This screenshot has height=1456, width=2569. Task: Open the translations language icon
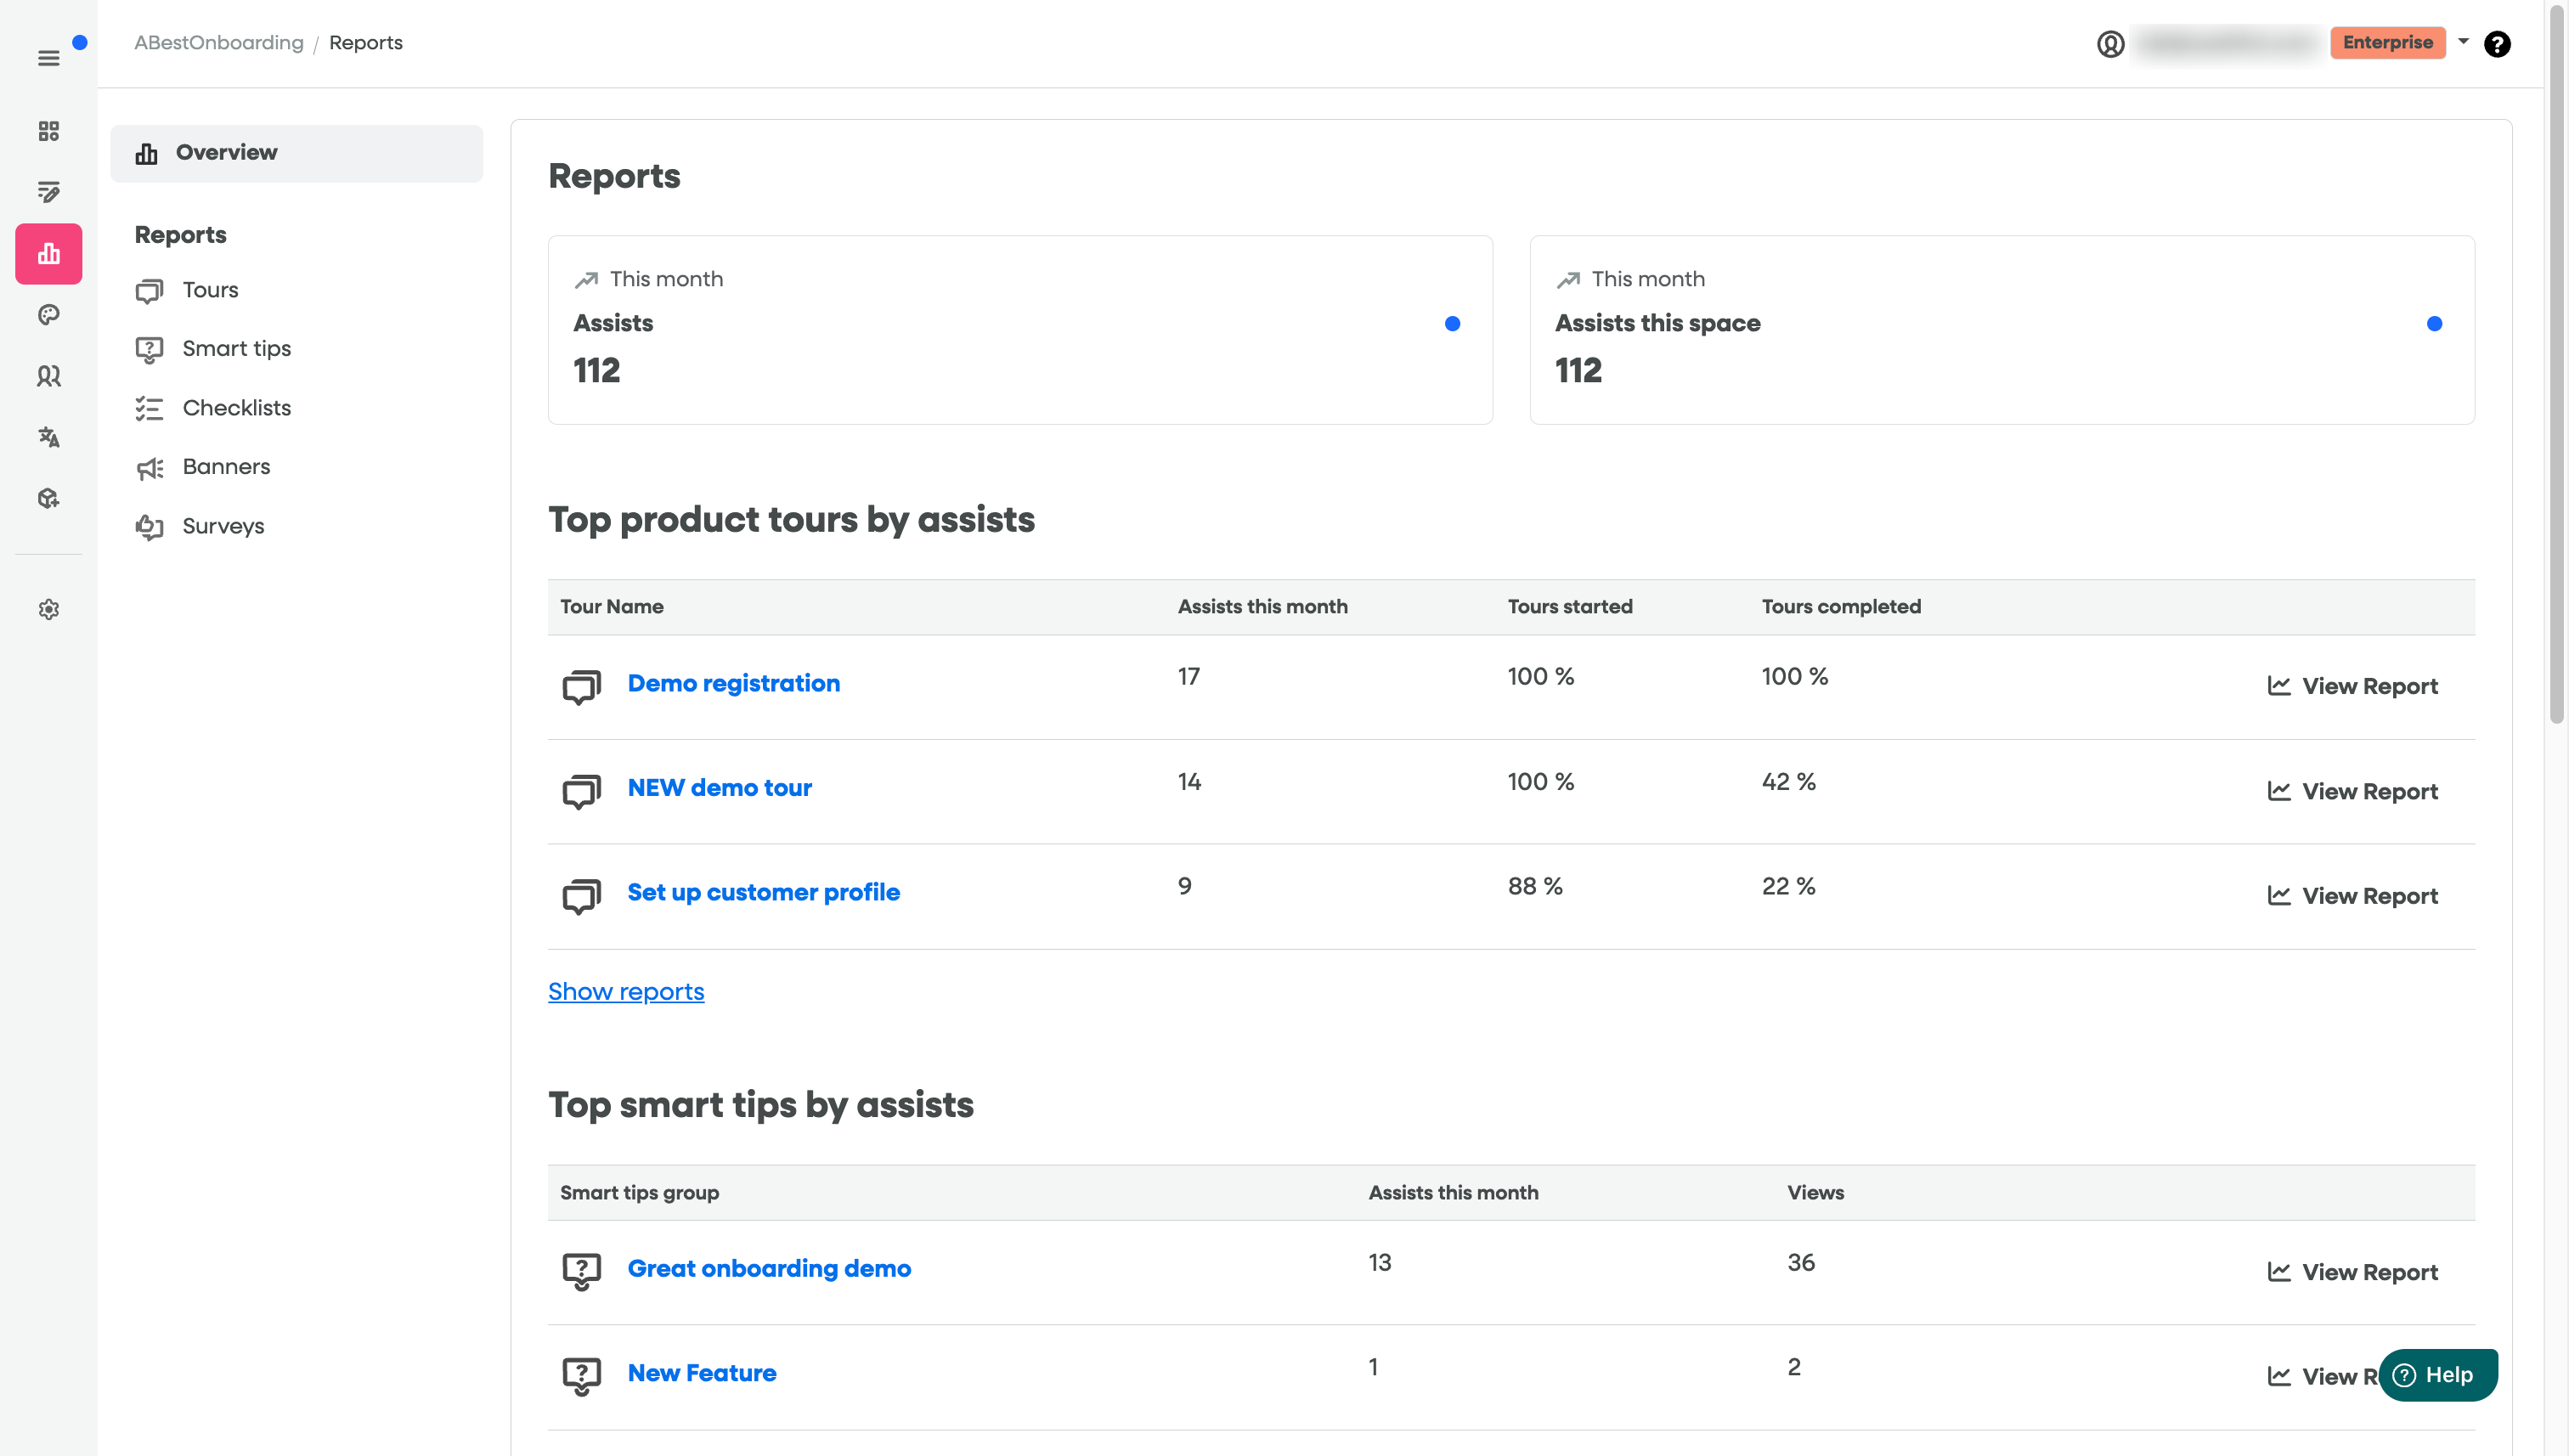click(48, 437)
